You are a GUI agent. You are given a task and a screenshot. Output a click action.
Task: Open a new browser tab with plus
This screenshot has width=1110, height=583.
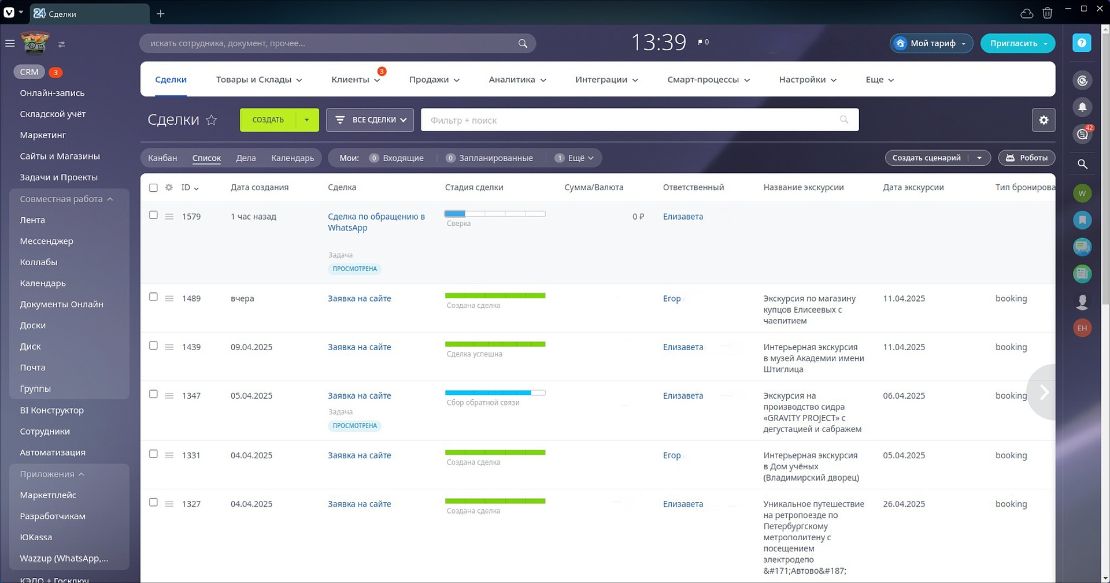161,13
